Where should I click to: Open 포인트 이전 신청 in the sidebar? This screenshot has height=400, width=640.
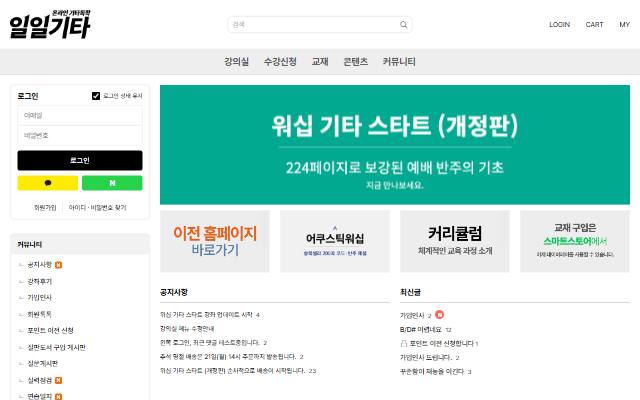tap(50, 331)
